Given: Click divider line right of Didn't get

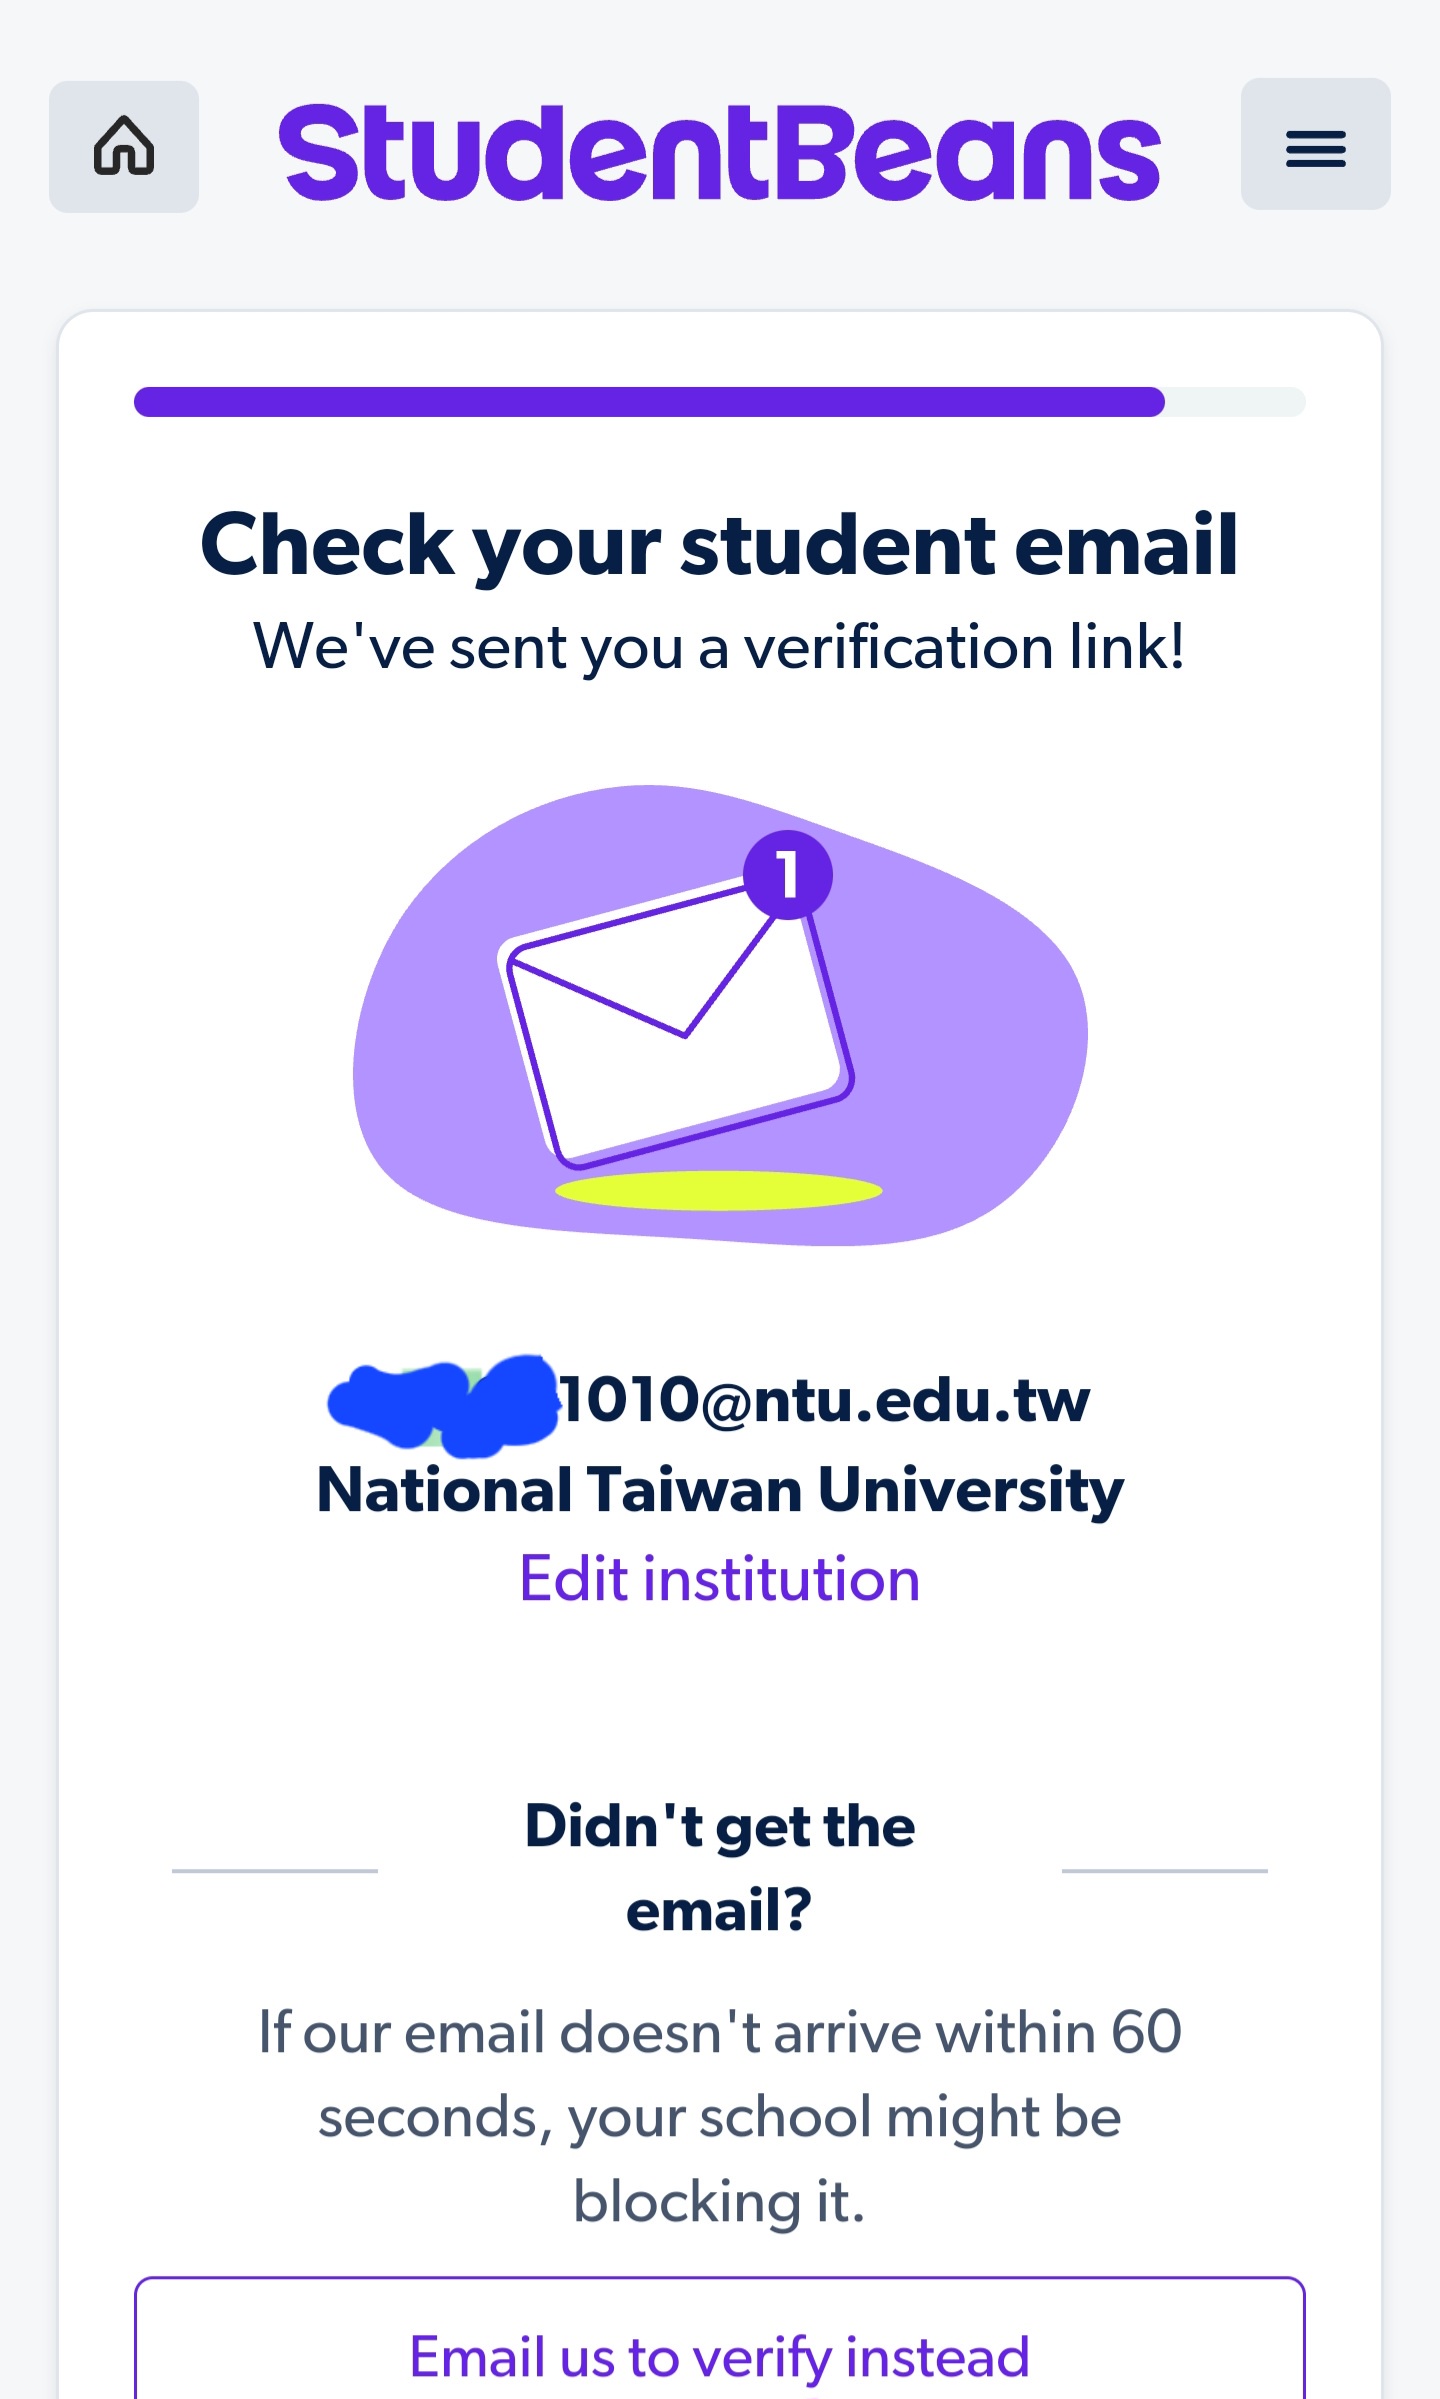Looking at the screenshot, I should tap(1165, 1870).
